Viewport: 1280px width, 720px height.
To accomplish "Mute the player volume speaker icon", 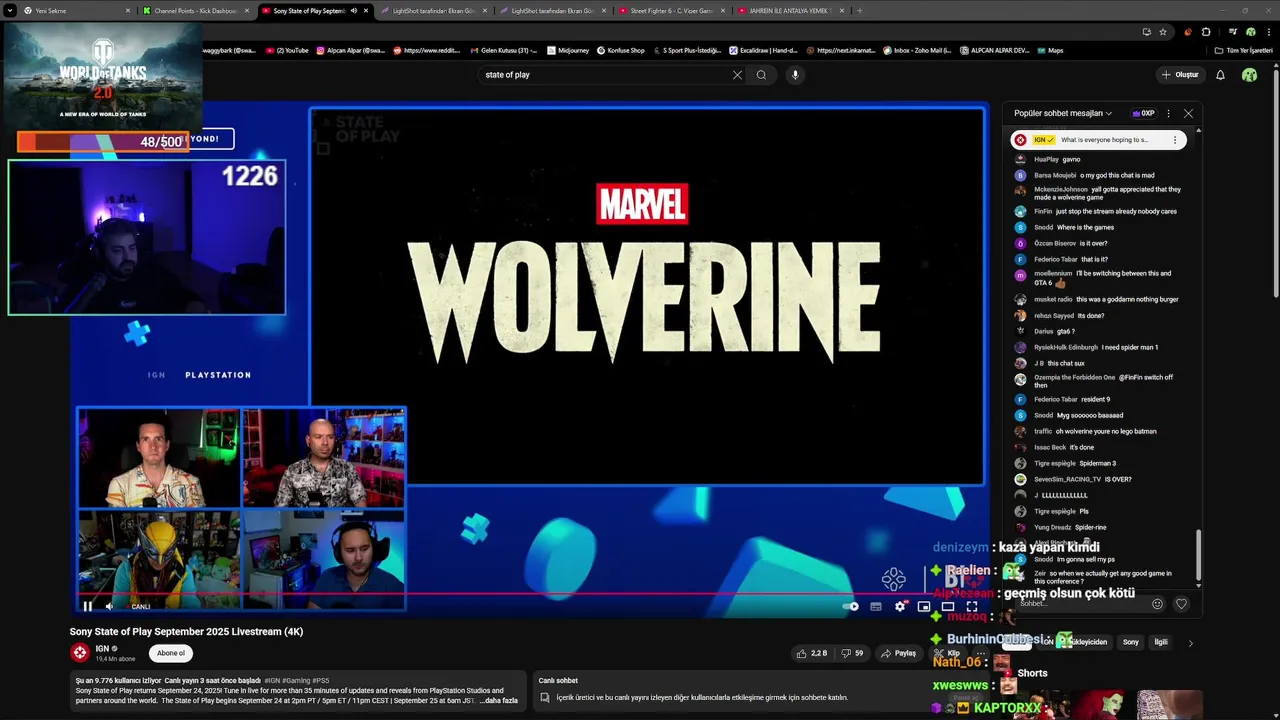I will (110, 606).
